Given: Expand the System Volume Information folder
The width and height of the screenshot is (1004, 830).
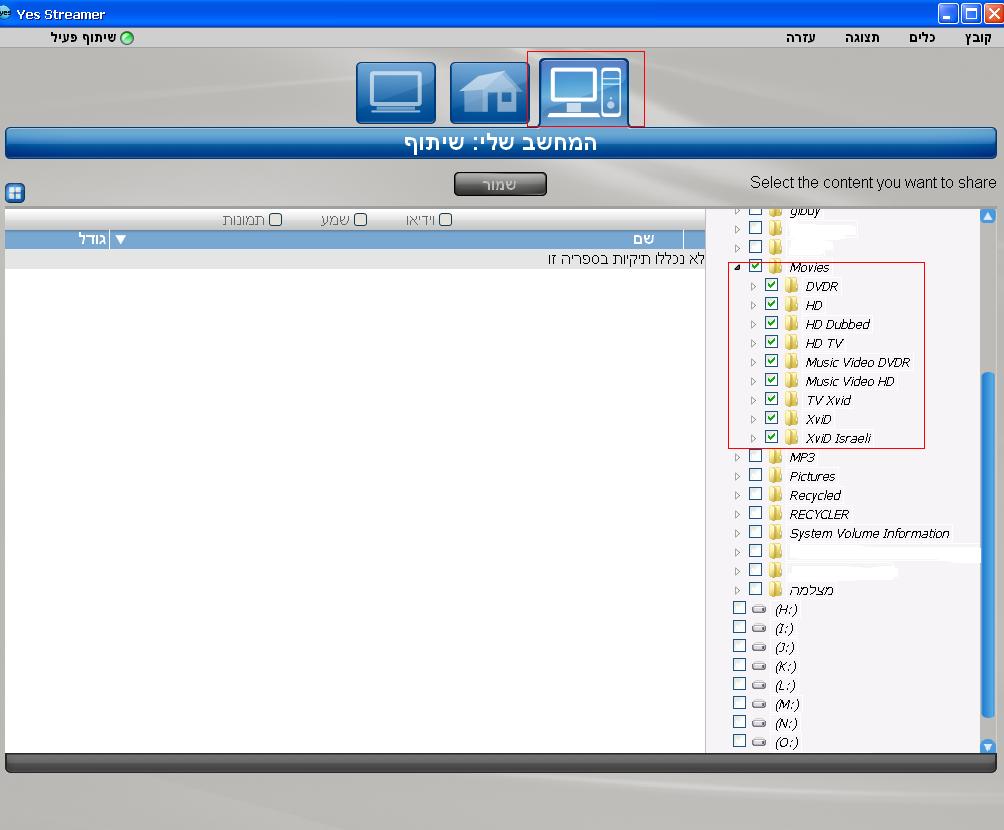Looking at the screenshot, I should click(x=737, y=533).
